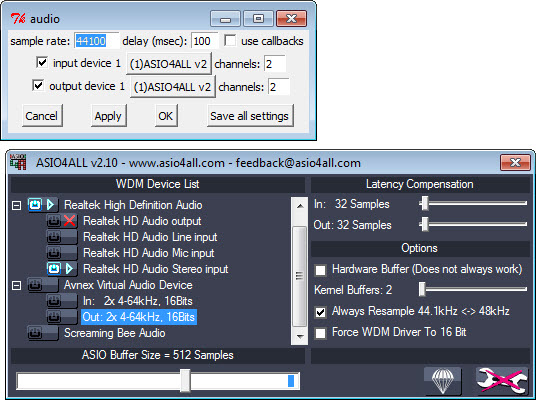
Task: Click Apply in the audio dialog
Action: click(x=108, y=116)
